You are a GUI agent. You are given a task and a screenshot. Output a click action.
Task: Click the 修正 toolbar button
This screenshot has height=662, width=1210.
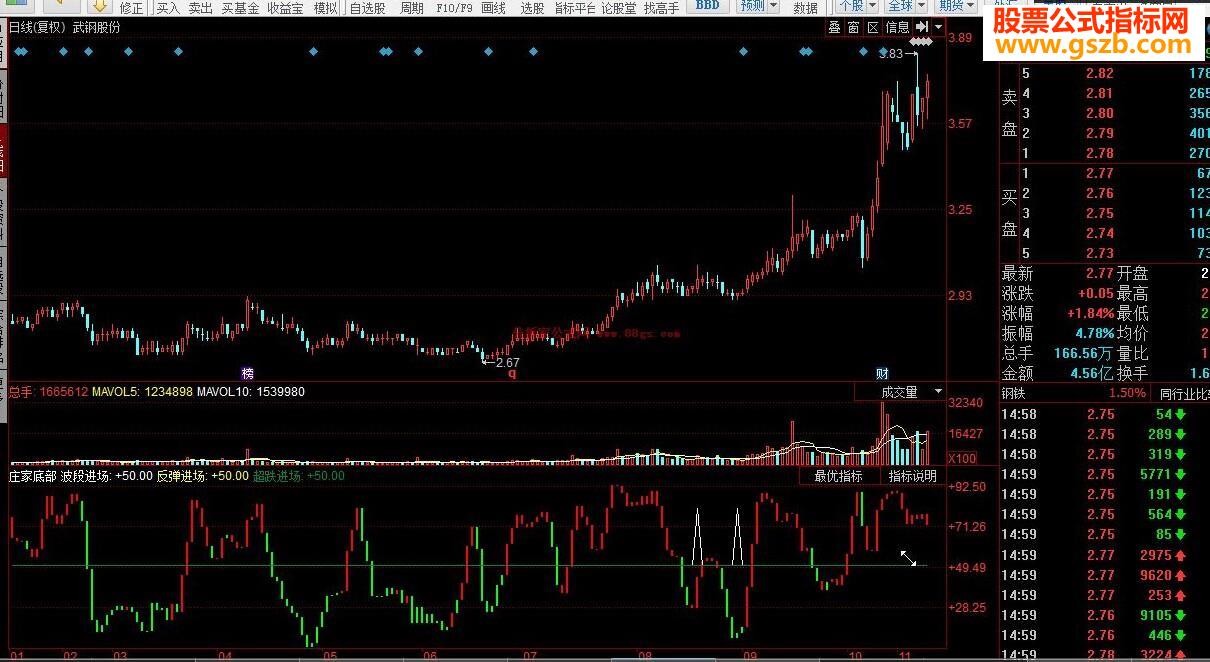[x=132, y=8]
